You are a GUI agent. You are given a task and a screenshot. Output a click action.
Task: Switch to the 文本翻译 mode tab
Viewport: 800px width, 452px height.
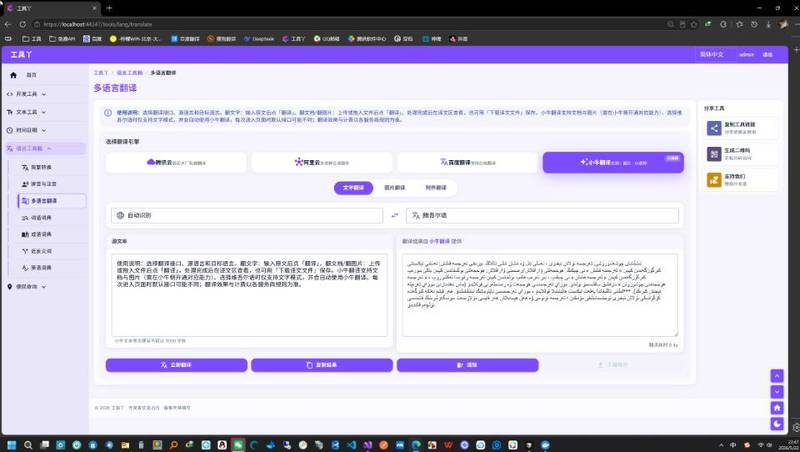tap(354, 188)
